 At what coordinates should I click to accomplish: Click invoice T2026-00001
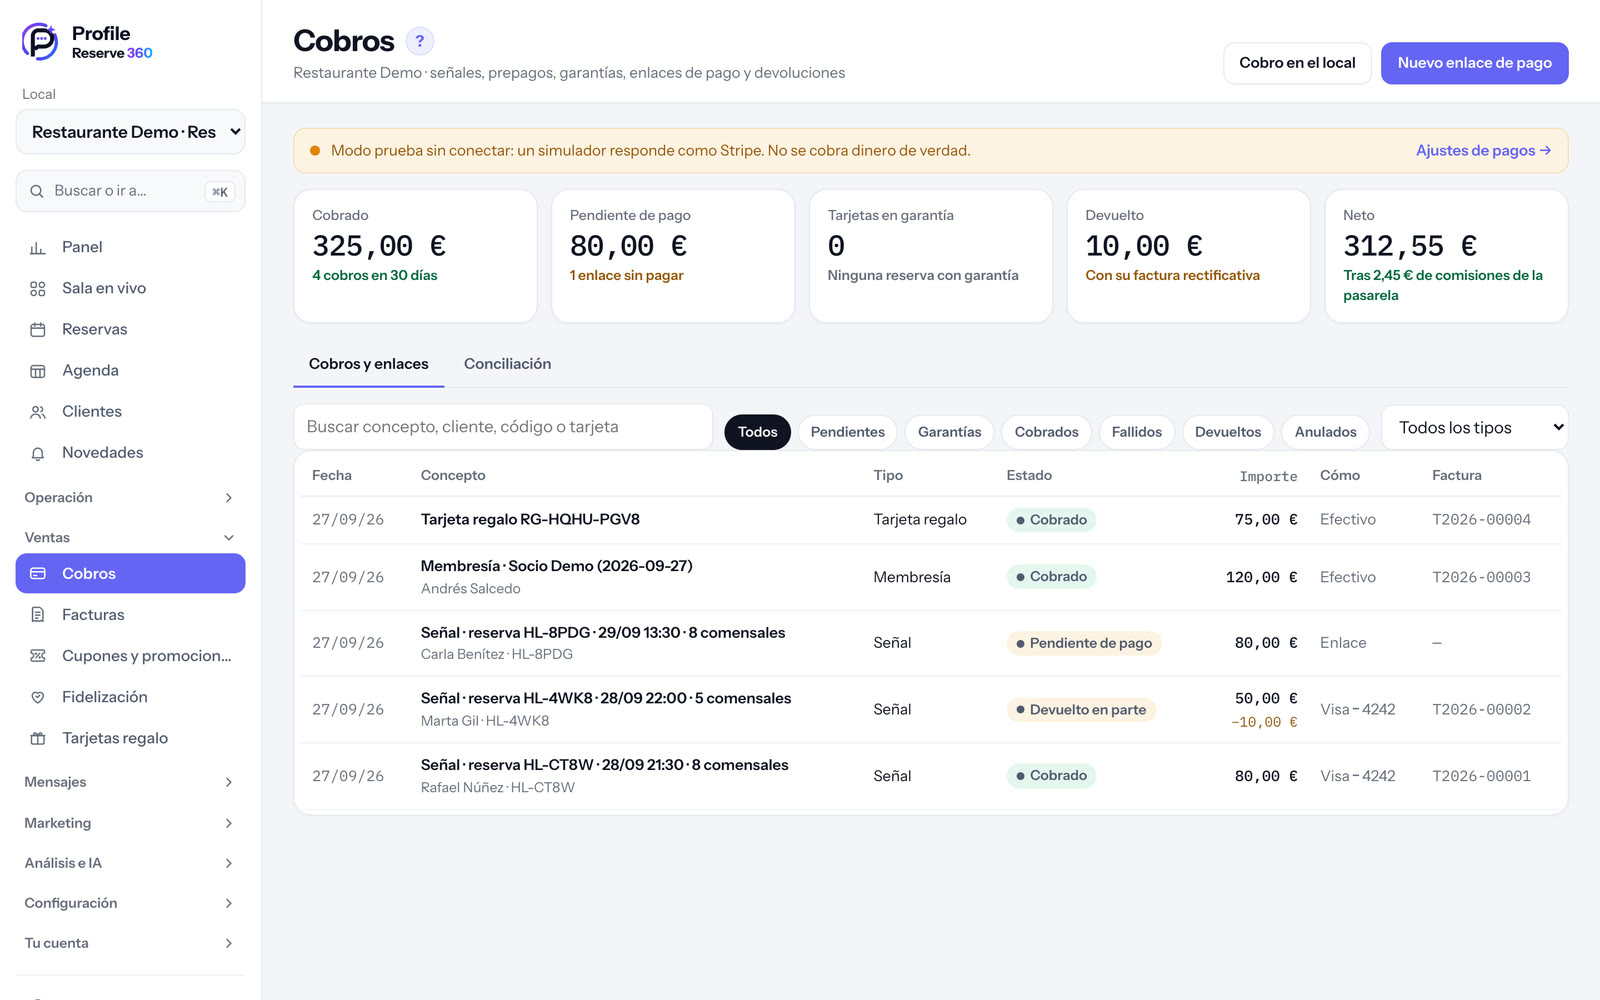(1481, 776)
